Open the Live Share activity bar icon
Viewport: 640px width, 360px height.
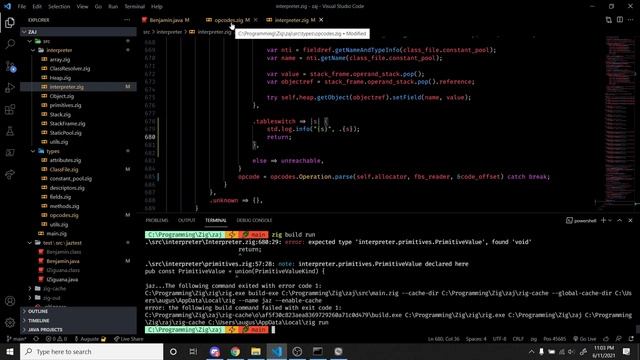coord(10,174)
